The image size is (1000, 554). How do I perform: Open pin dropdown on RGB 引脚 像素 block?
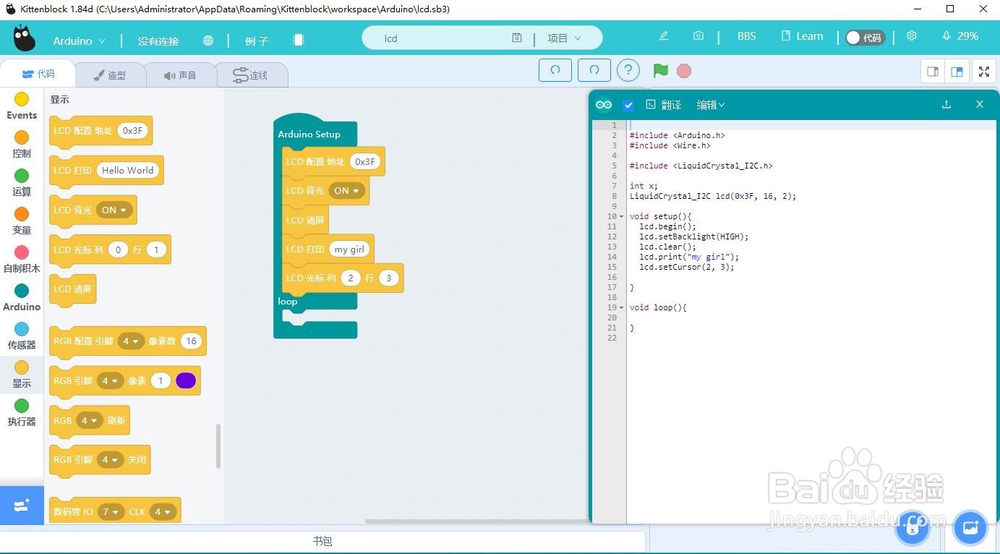coord(110,381)
